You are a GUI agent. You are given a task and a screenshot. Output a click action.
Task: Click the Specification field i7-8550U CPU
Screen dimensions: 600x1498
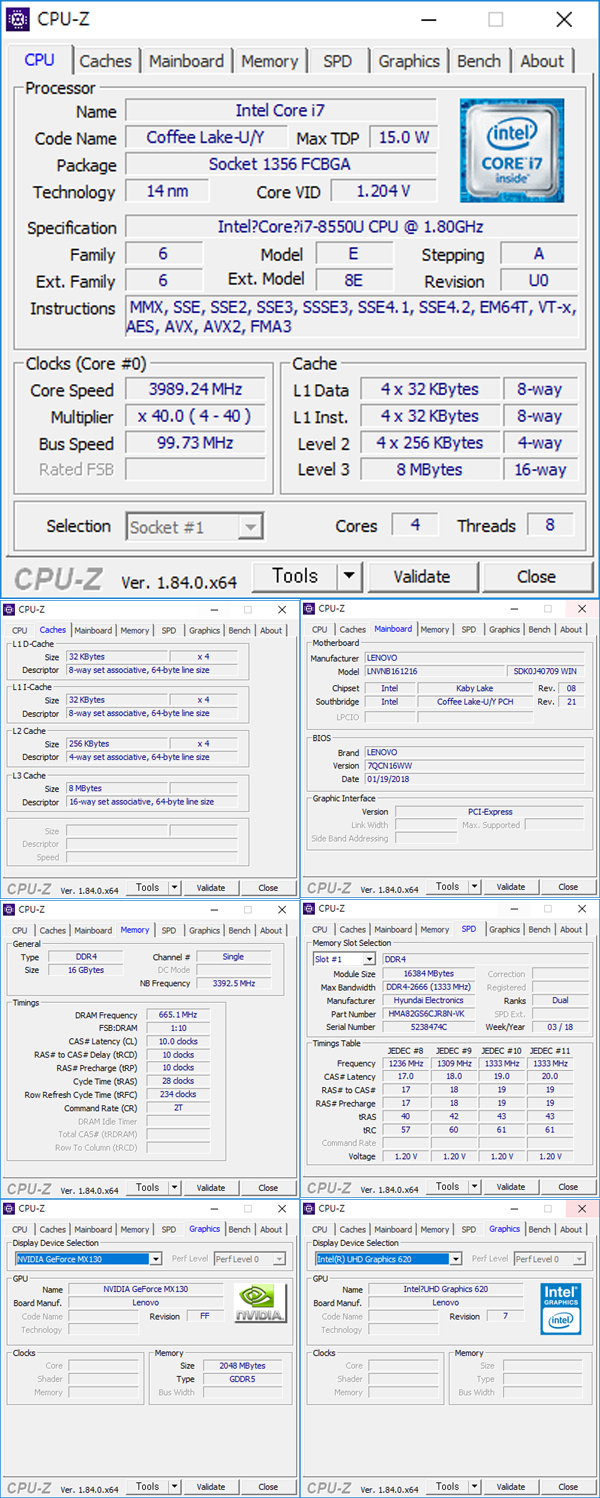(350, 227)
